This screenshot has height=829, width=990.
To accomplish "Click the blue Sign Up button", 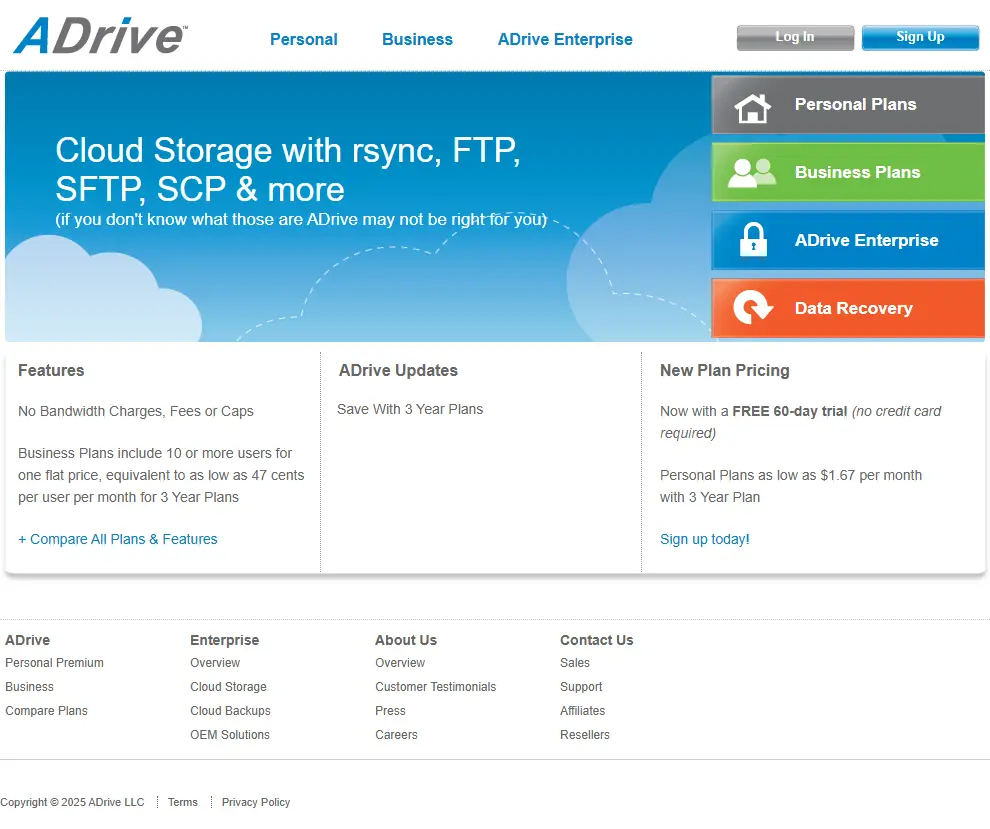I will point(920,37).
